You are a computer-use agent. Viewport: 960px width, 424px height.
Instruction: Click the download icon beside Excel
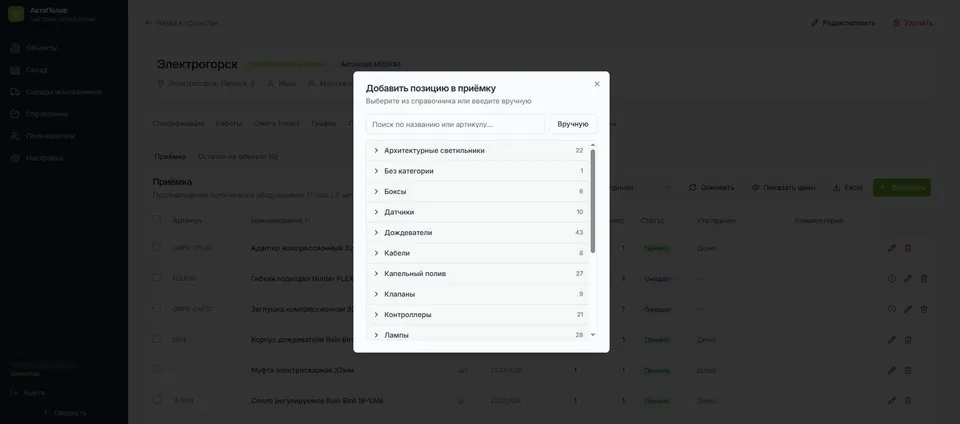point(836,188)
